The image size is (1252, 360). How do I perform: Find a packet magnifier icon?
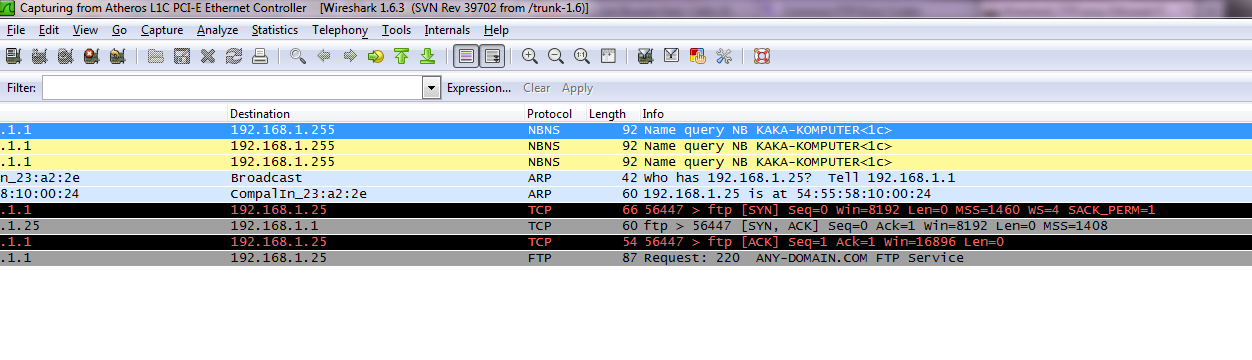click(298, 56)
